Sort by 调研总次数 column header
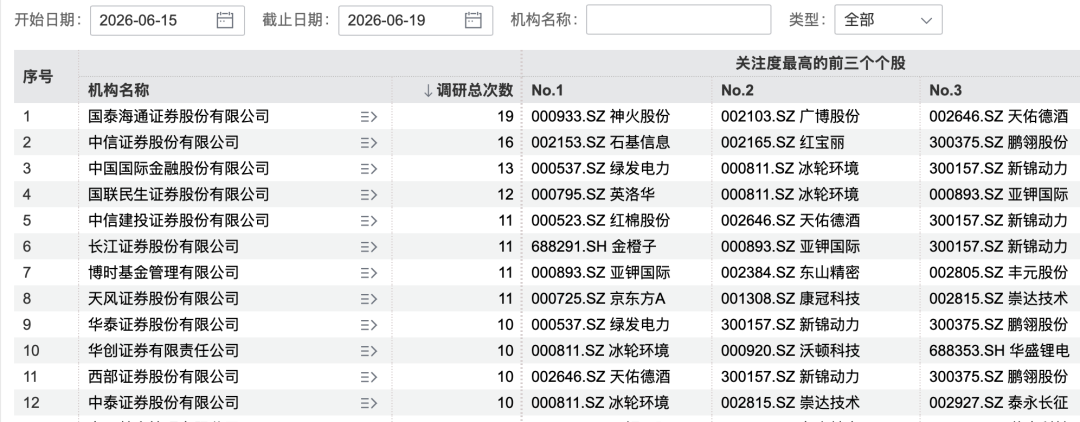This screenshot has height=422, width=1080. click(468, 90)
